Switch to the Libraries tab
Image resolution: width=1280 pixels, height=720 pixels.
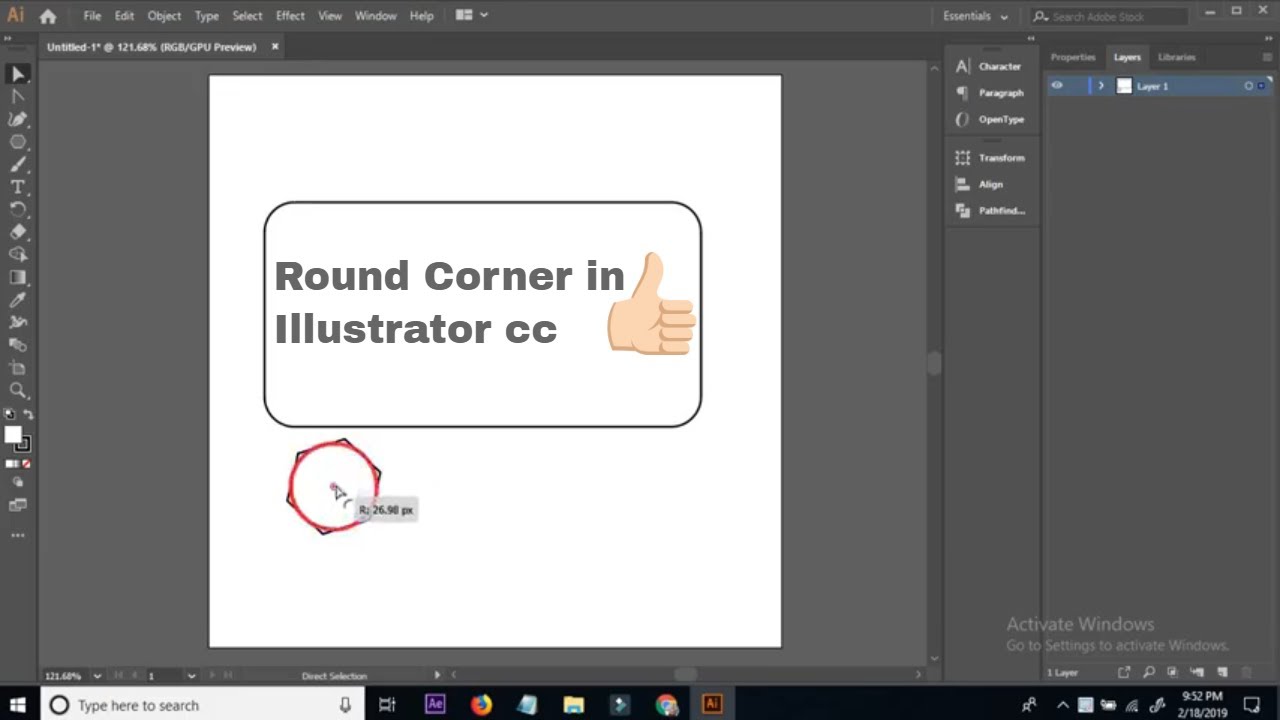pos(1177,57)
